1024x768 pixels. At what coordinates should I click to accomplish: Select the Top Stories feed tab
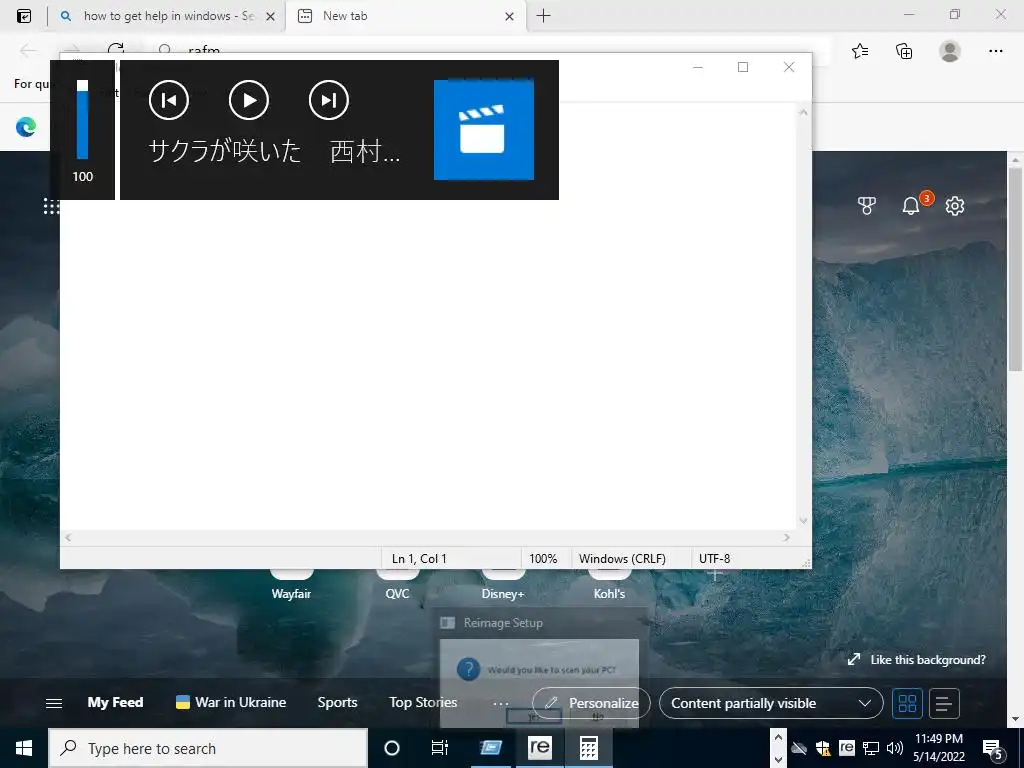pyautogui.click(x=423, y=702)
